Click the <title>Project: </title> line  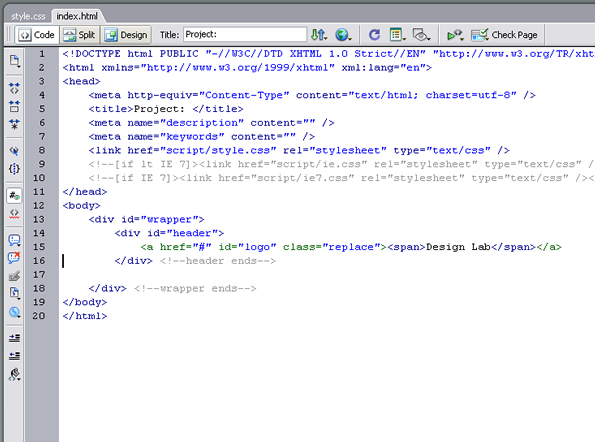[x=166, y=109]
